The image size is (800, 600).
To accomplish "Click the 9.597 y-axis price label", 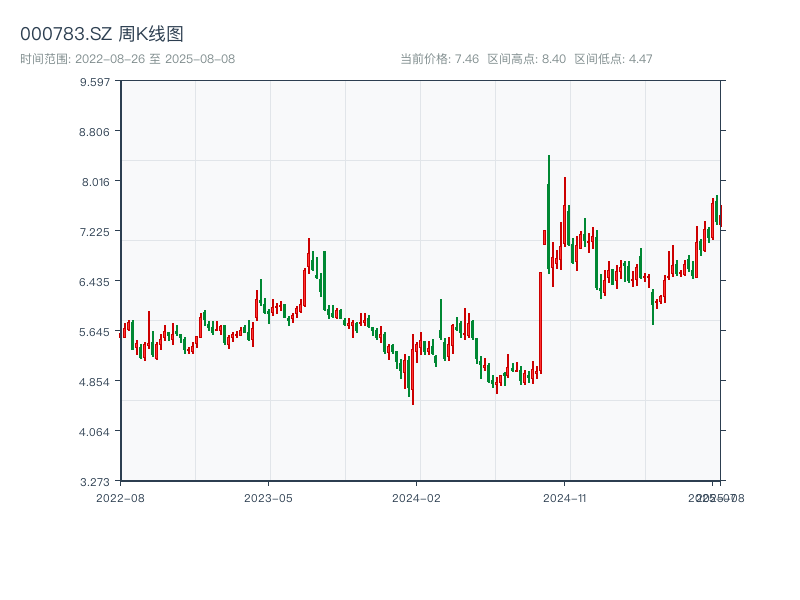I will (x=95, y=81).
